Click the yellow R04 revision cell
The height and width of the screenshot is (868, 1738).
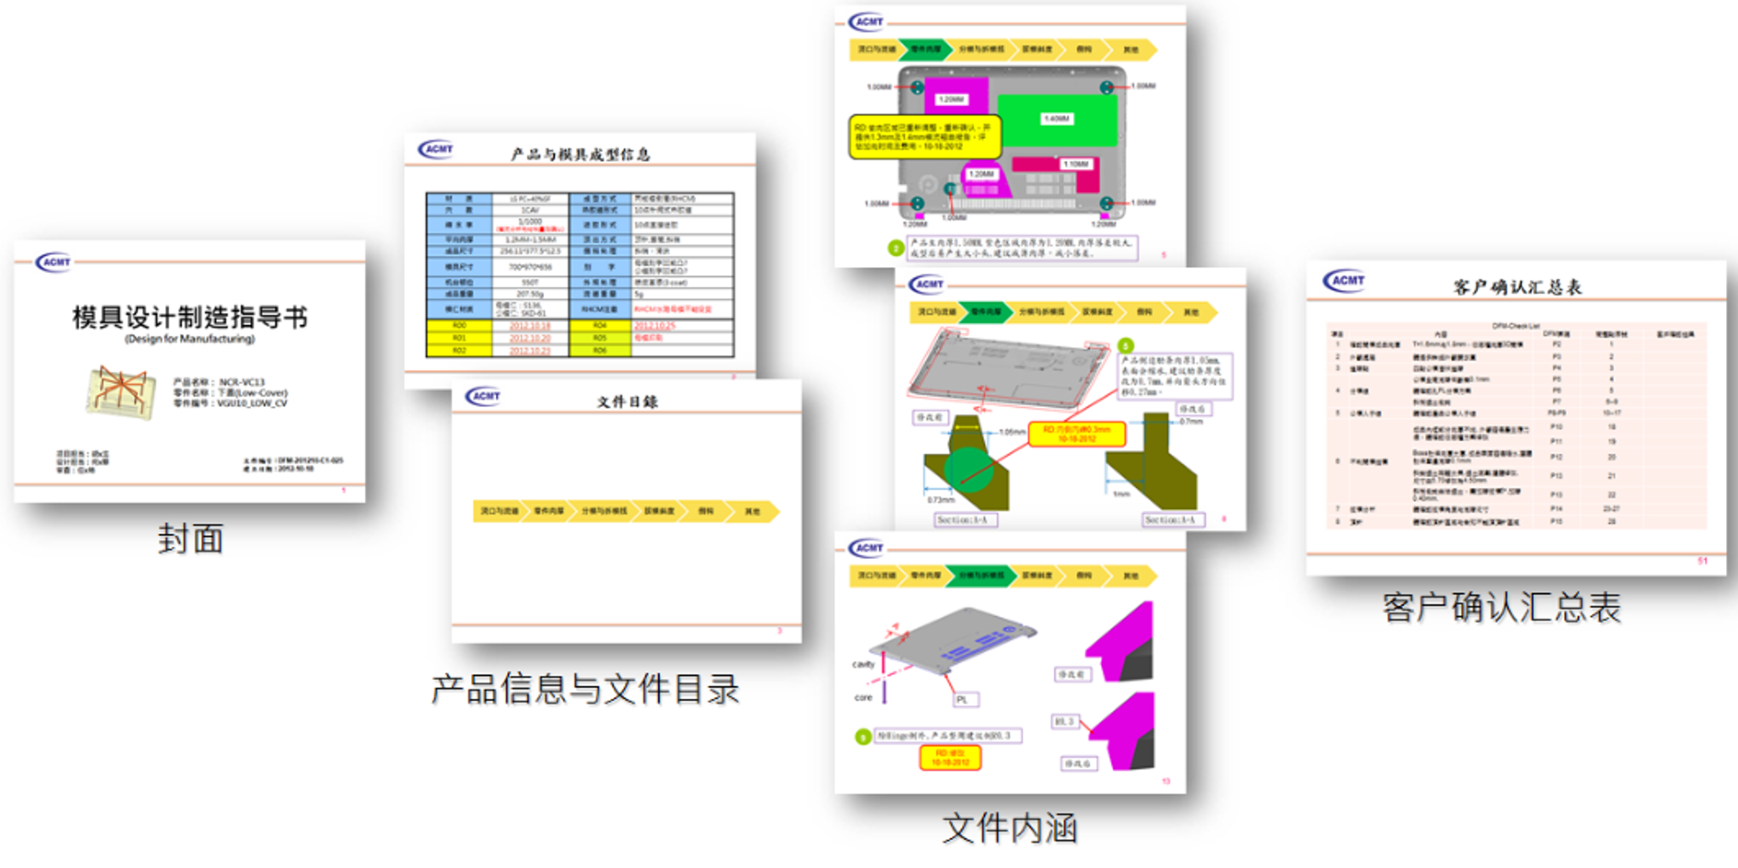(x=600, y=326)
